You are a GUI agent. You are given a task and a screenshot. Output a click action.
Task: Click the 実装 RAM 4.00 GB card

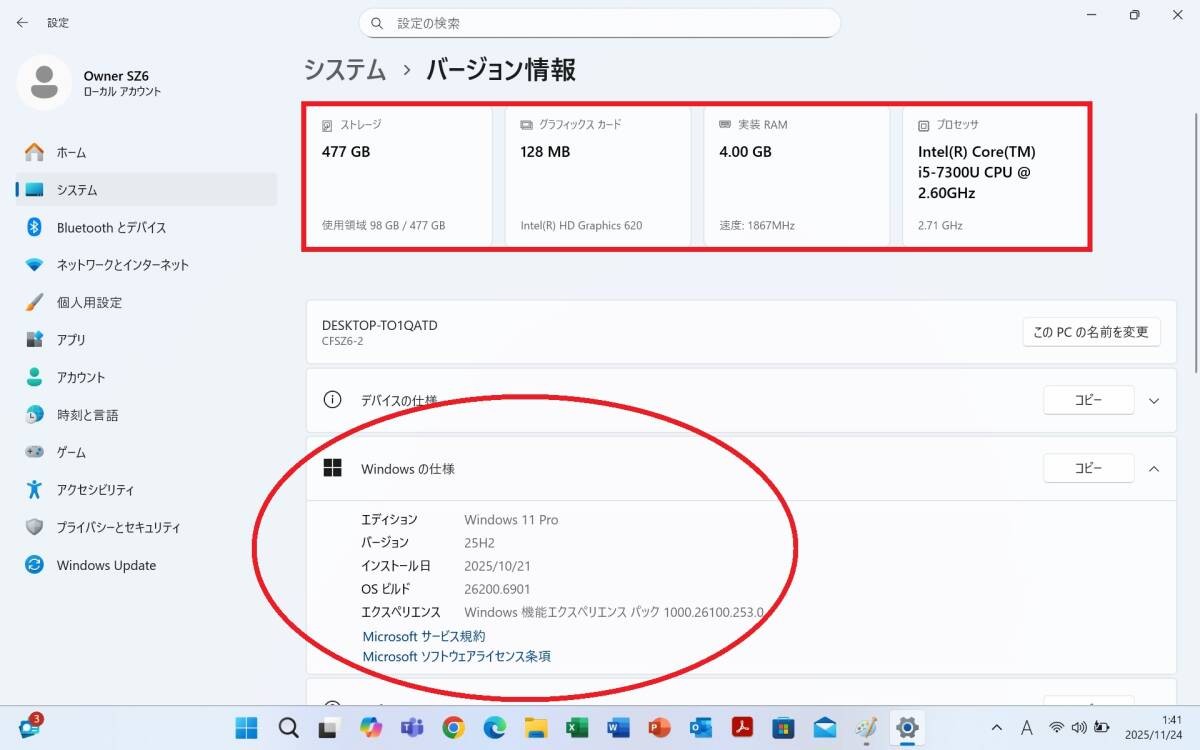[796, 176]
